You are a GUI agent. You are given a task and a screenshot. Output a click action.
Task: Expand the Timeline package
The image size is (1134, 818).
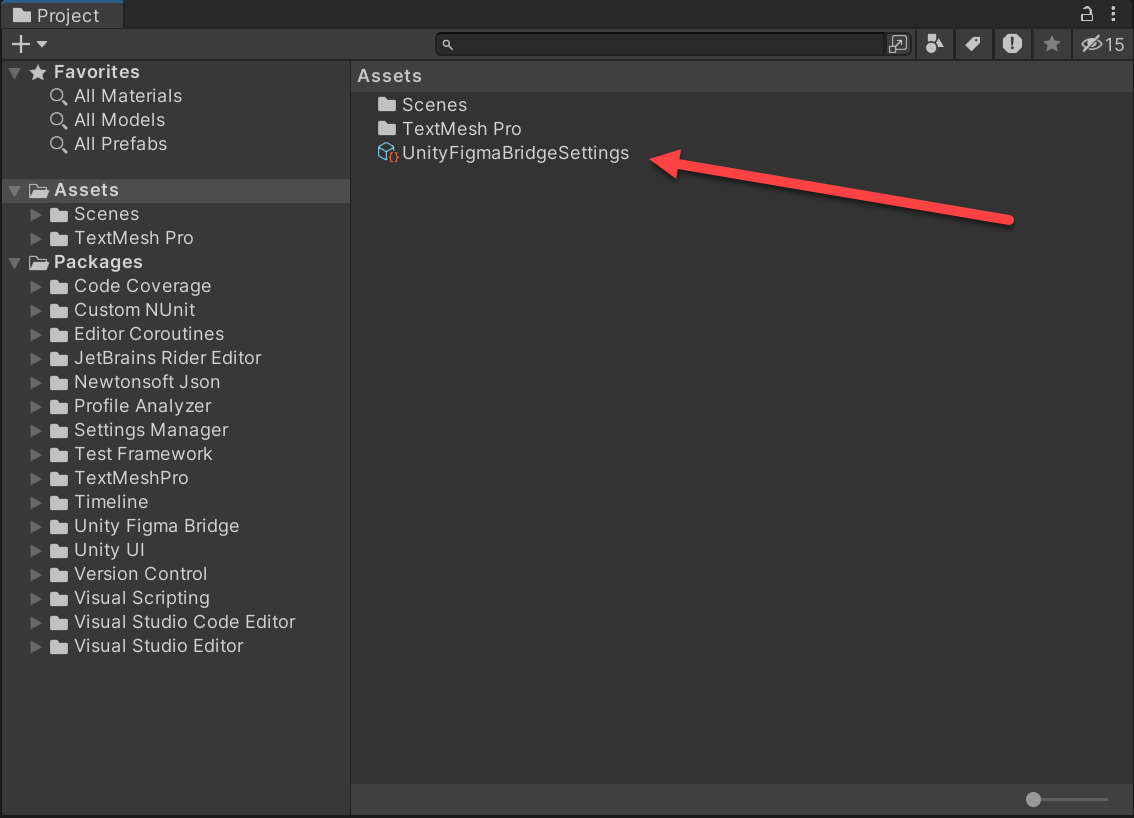point(35,503)
